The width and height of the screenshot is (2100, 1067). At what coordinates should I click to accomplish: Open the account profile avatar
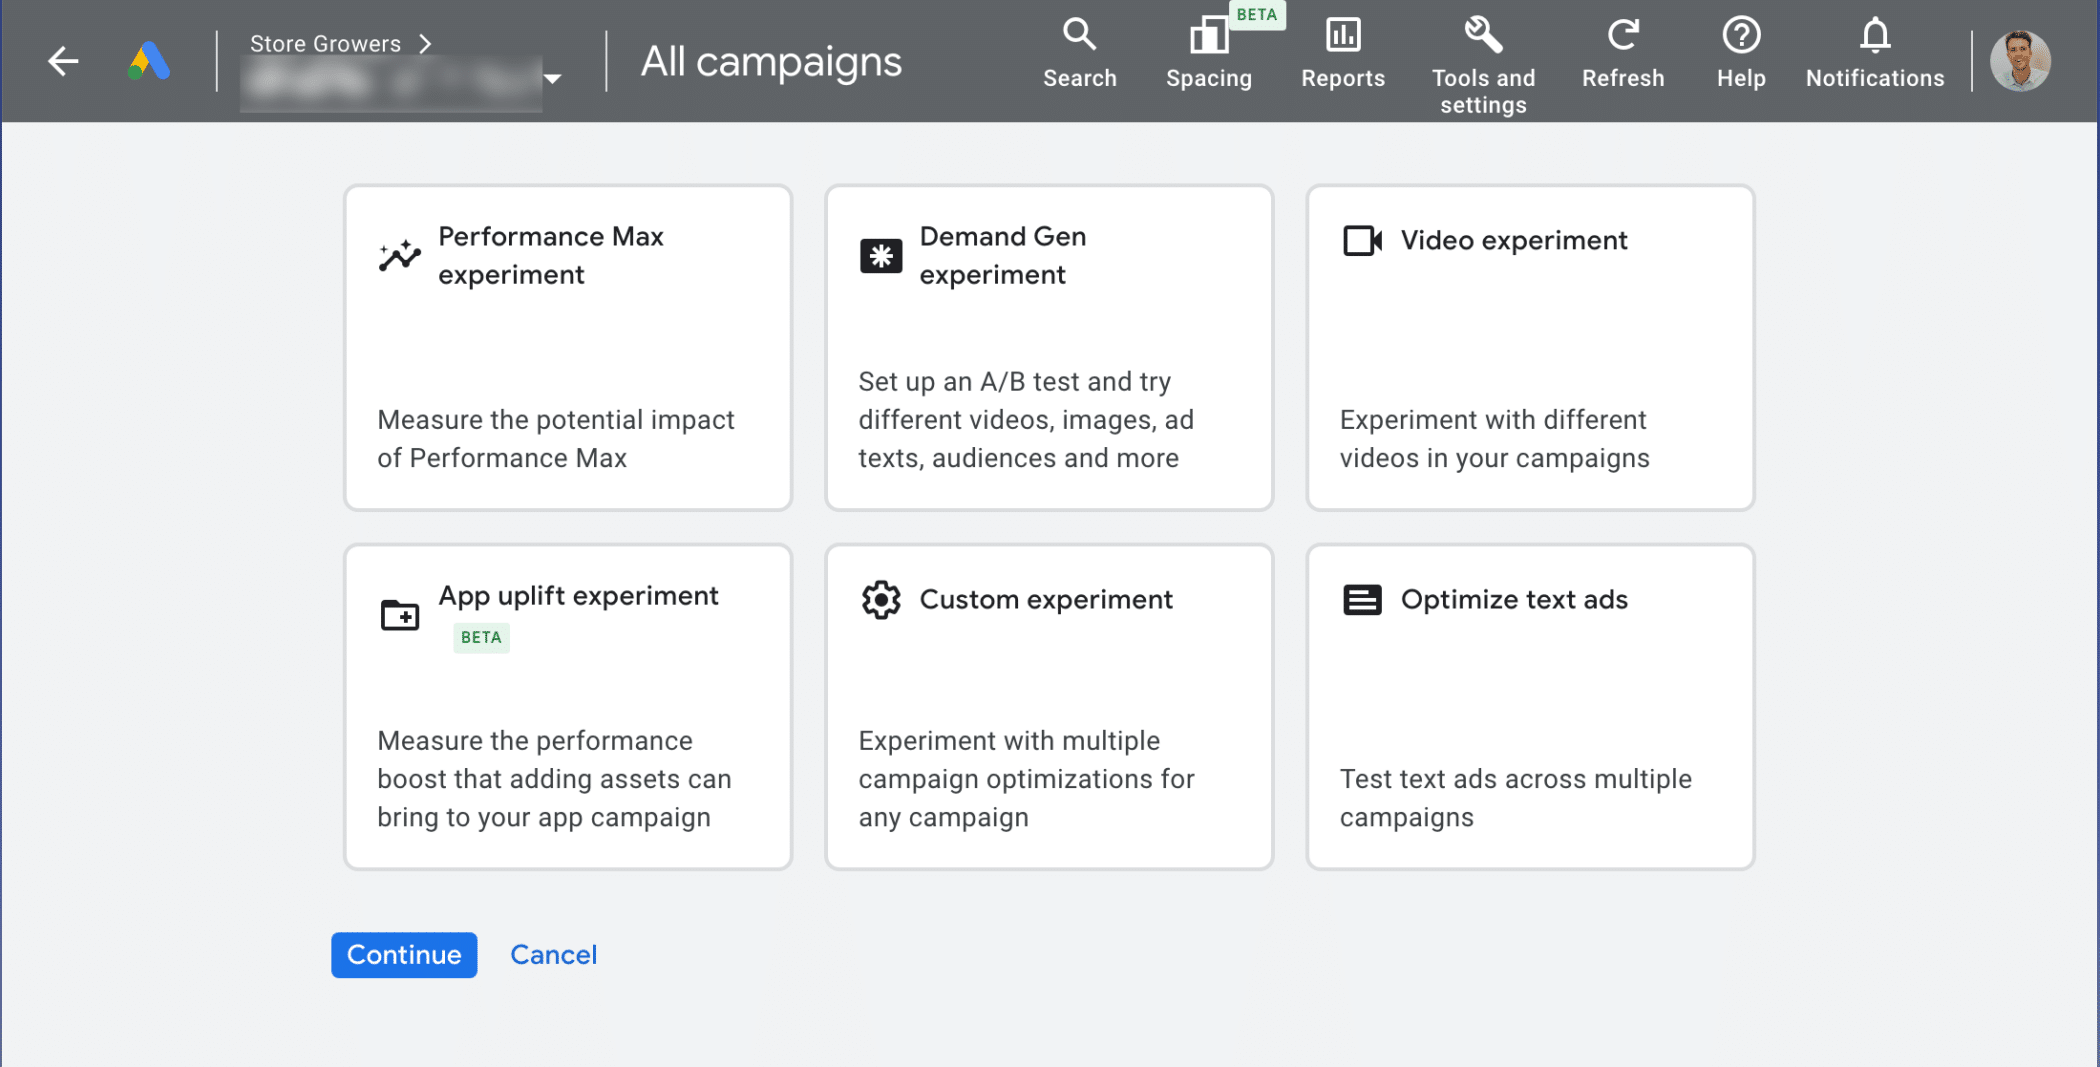tap(2020, 61)
